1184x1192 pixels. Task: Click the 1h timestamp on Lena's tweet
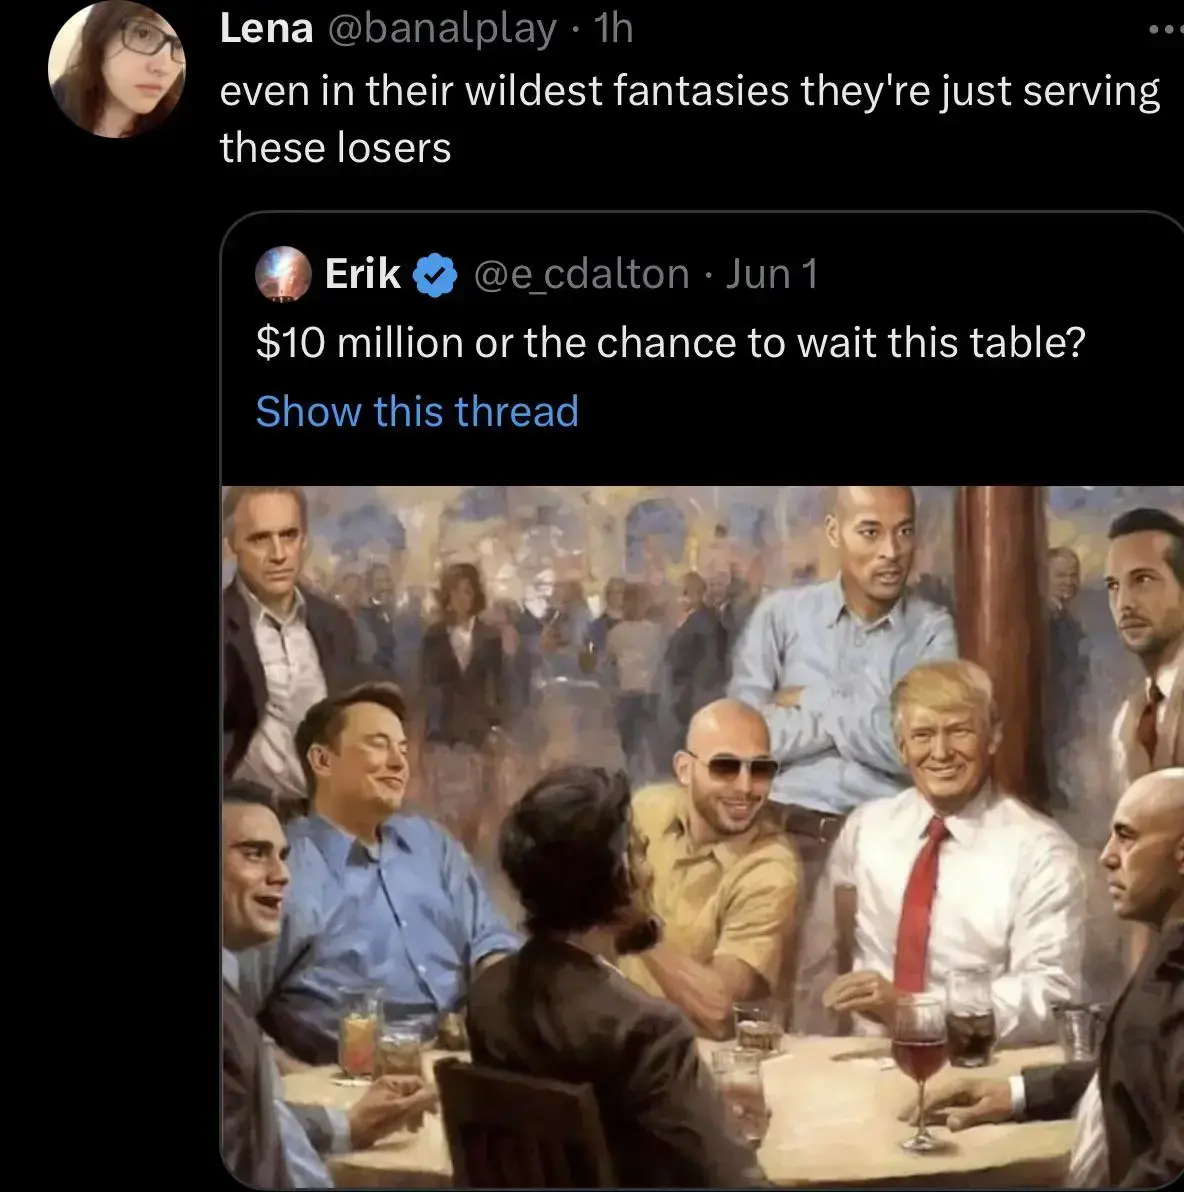614,30
